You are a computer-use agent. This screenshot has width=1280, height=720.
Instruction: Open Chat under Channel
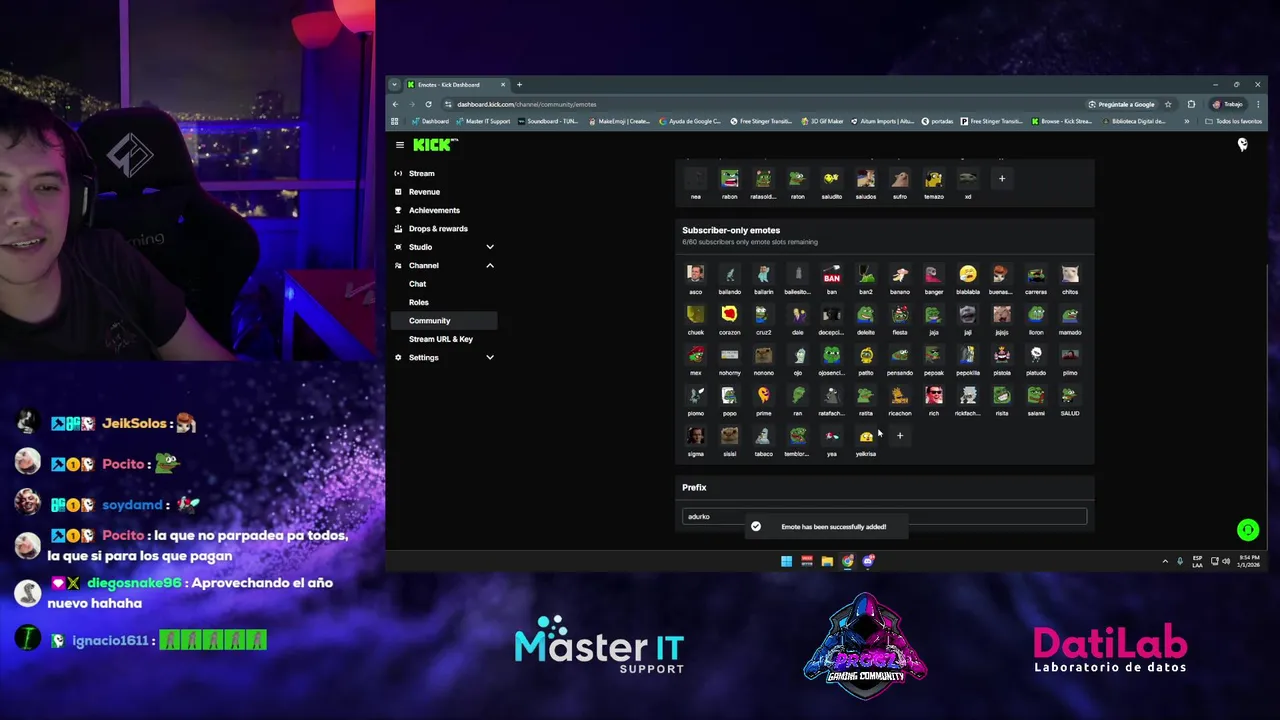click(417, 284)
